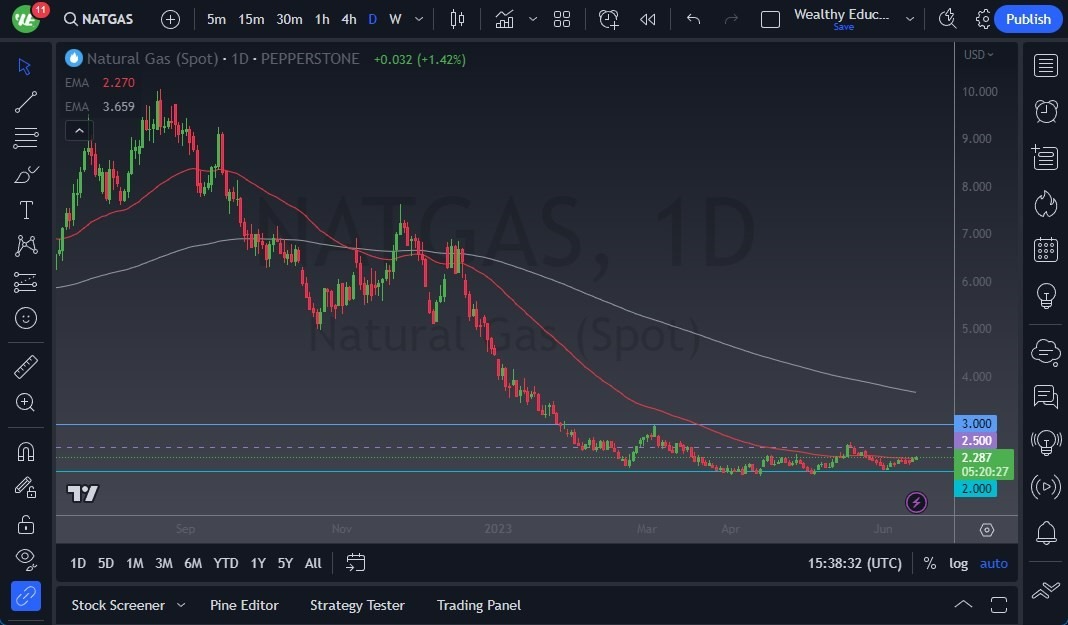Select the trend line drawing tool
Image resolution: width=1068 pixels, height=625 pixels.
[x=25, y=102]
